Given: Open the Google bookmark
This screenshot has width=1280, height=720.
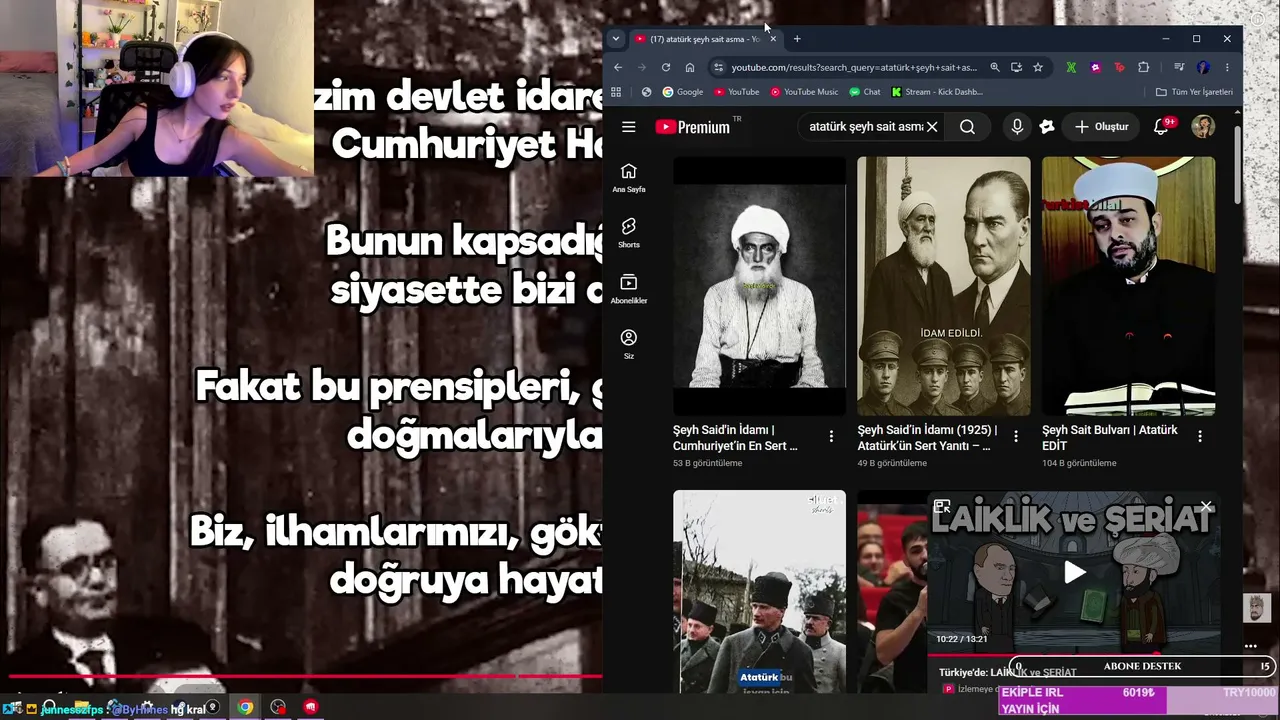Looking at the screenshot, I should (x=683, y=92).
